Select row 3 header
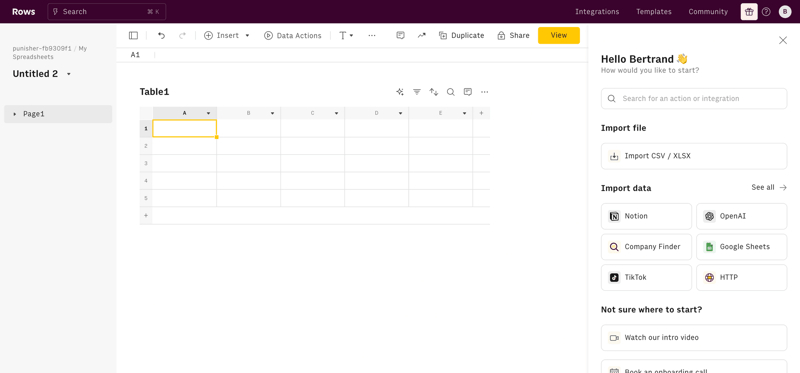The image size is (800, 373). 146,163
